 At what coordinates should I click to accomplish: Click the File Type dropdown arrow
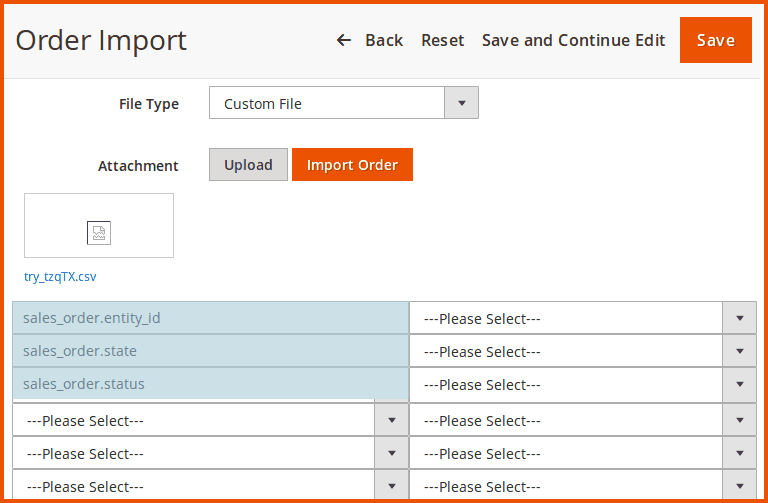(x=461, y=103)
